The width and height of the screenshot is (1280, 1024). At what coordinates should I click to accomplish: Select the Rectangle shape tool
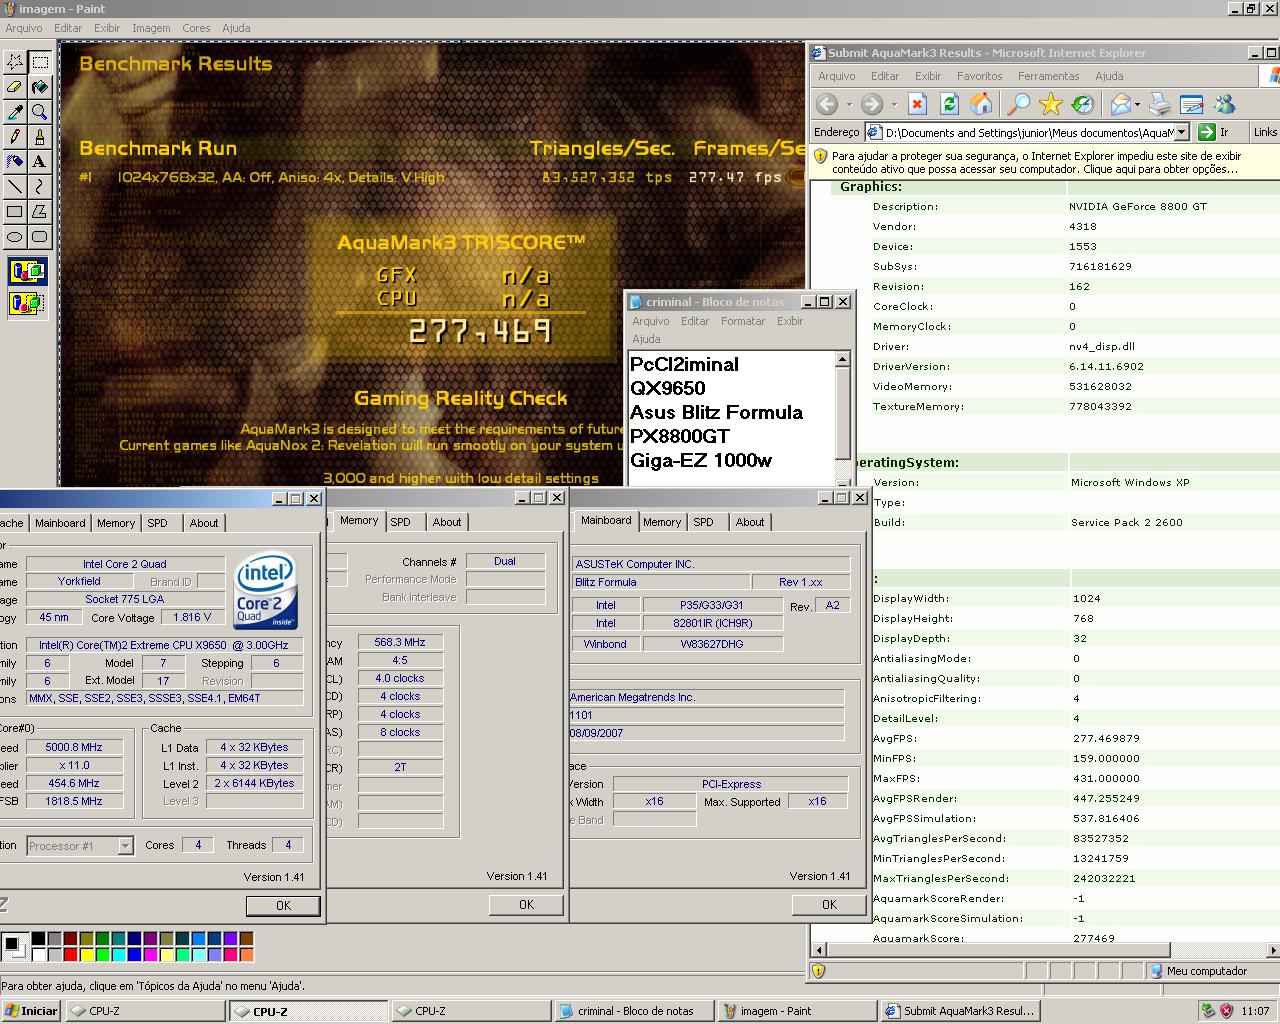15,212
